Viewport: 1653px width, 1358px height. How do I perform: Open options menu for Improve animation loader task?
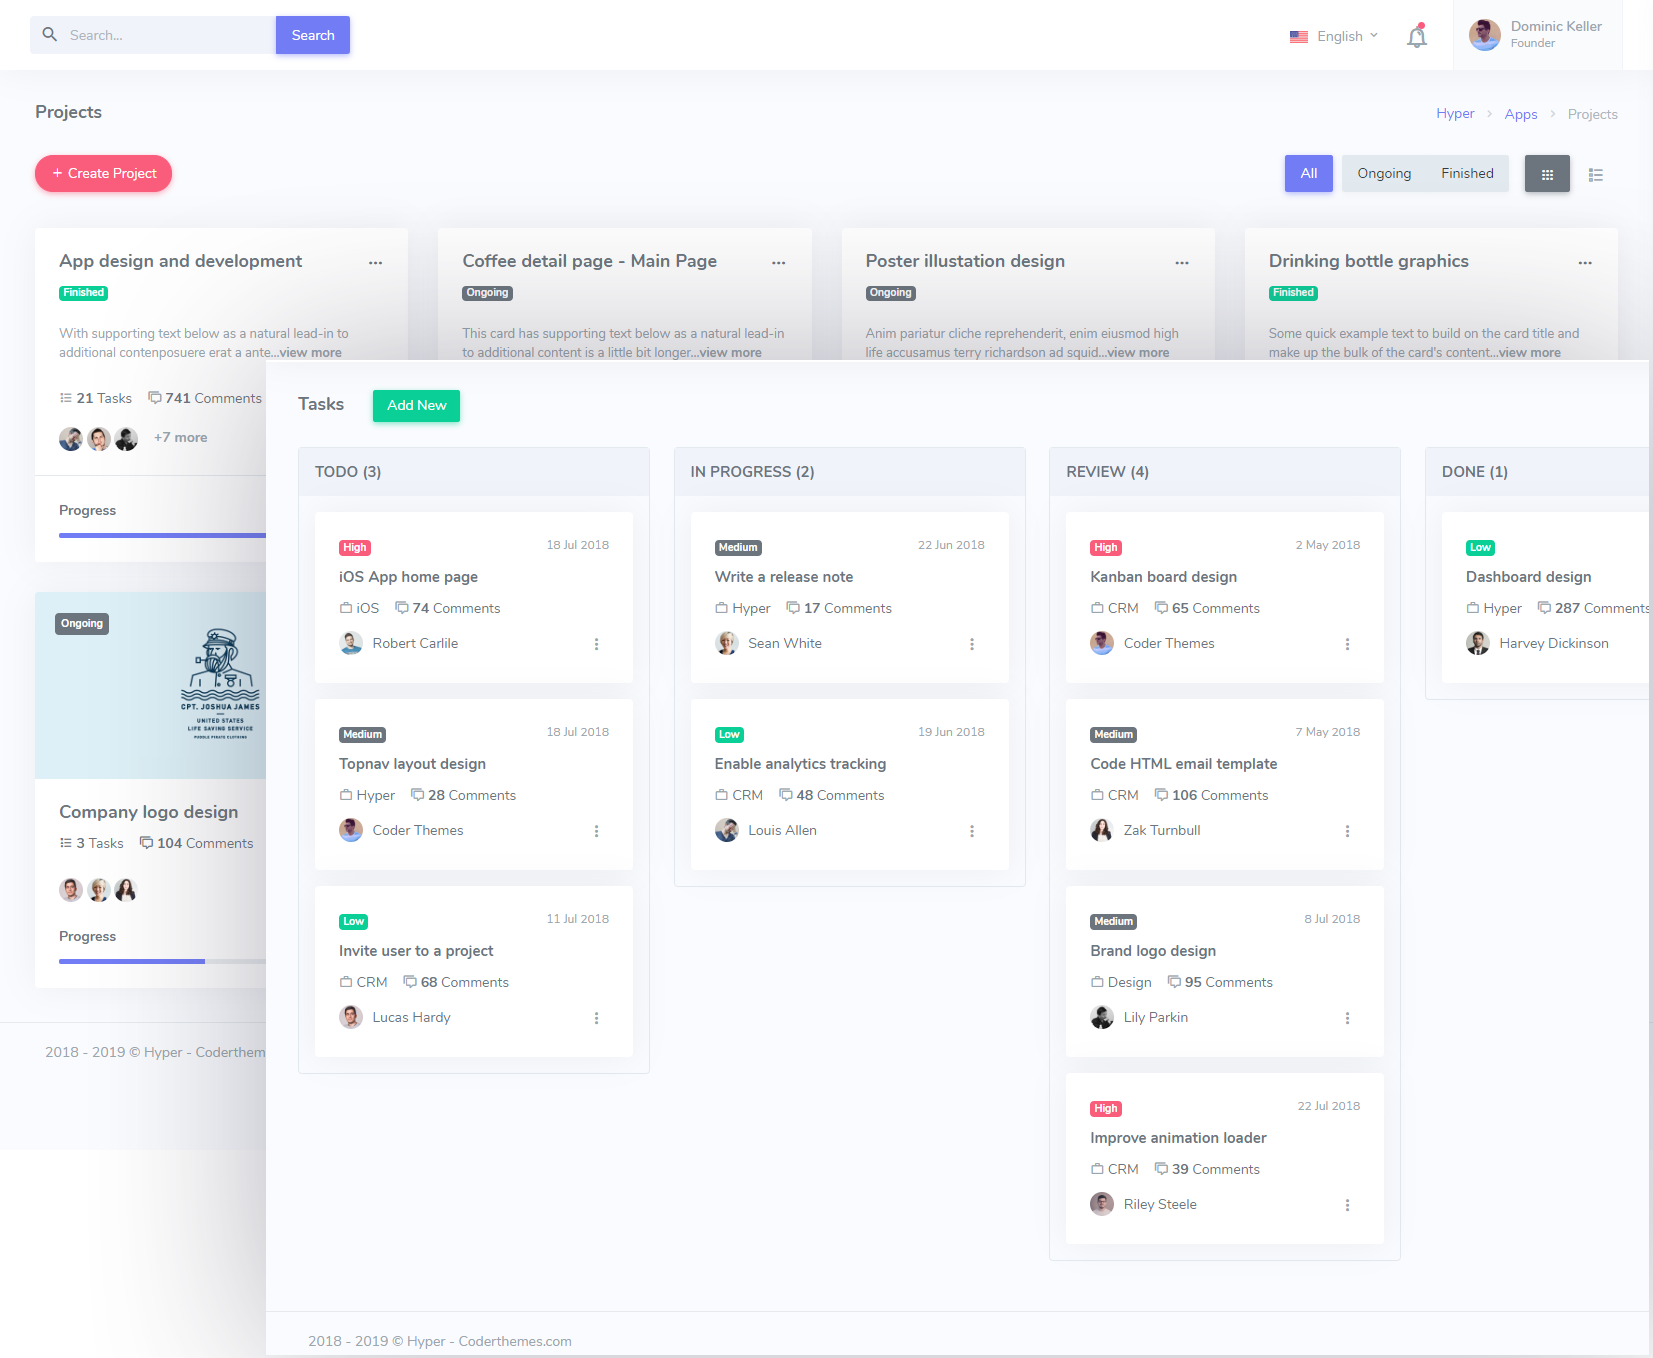(1348, 1205)
